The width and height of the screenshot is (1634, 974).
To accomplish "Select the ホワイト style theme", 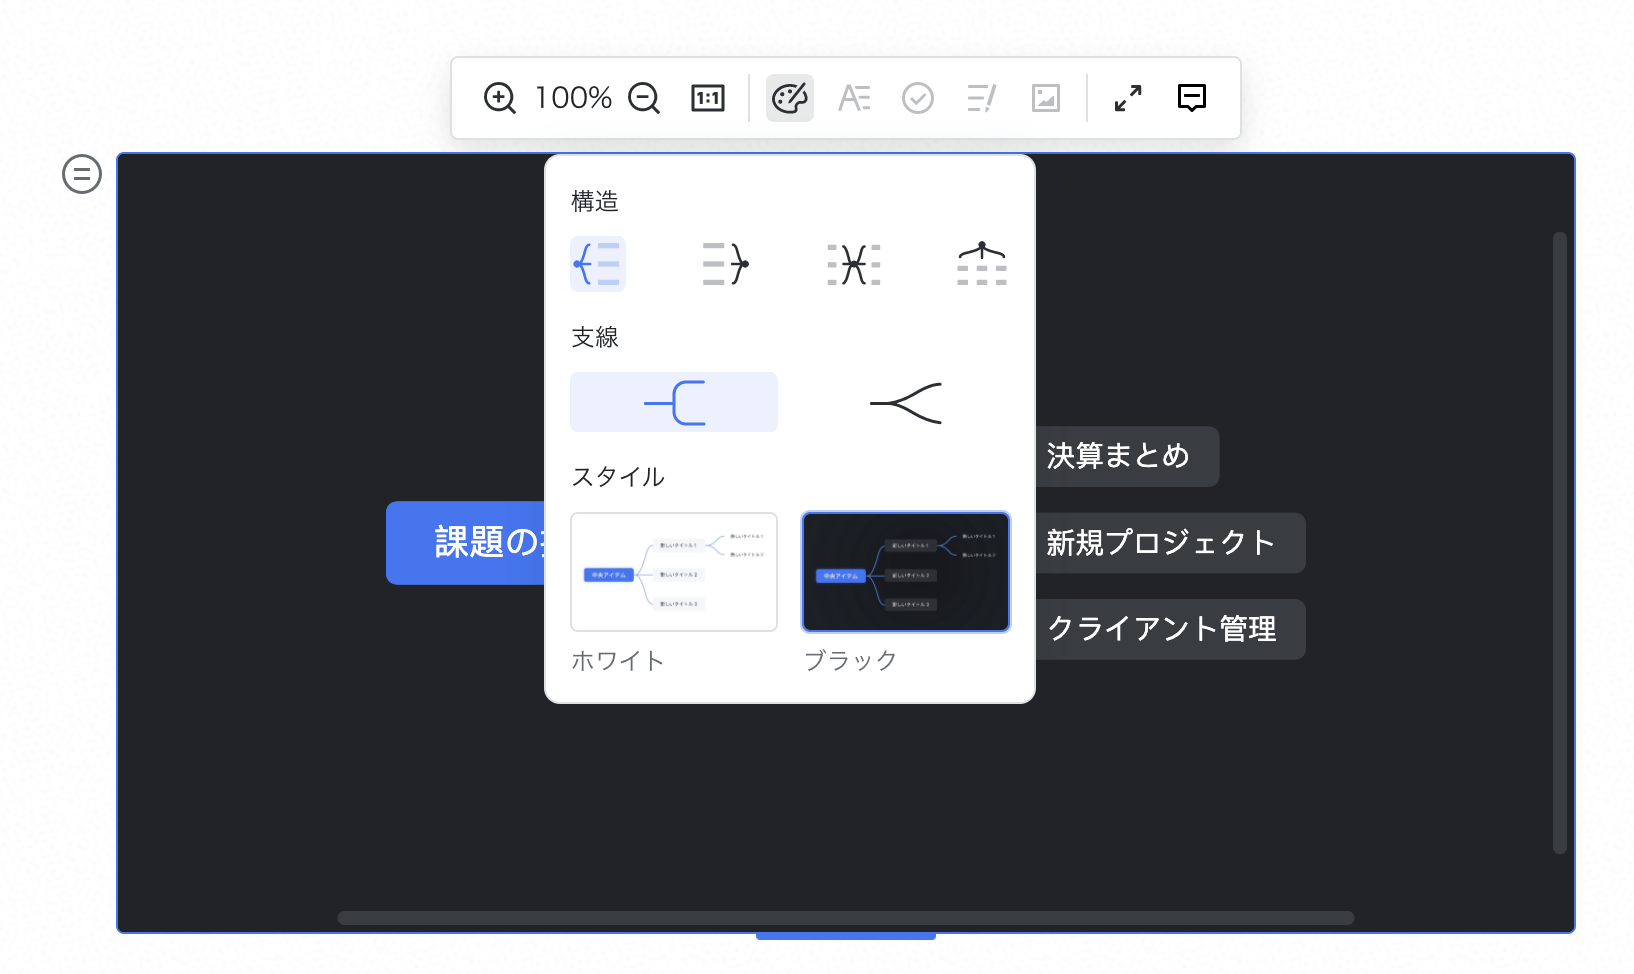I will [673, 572].
